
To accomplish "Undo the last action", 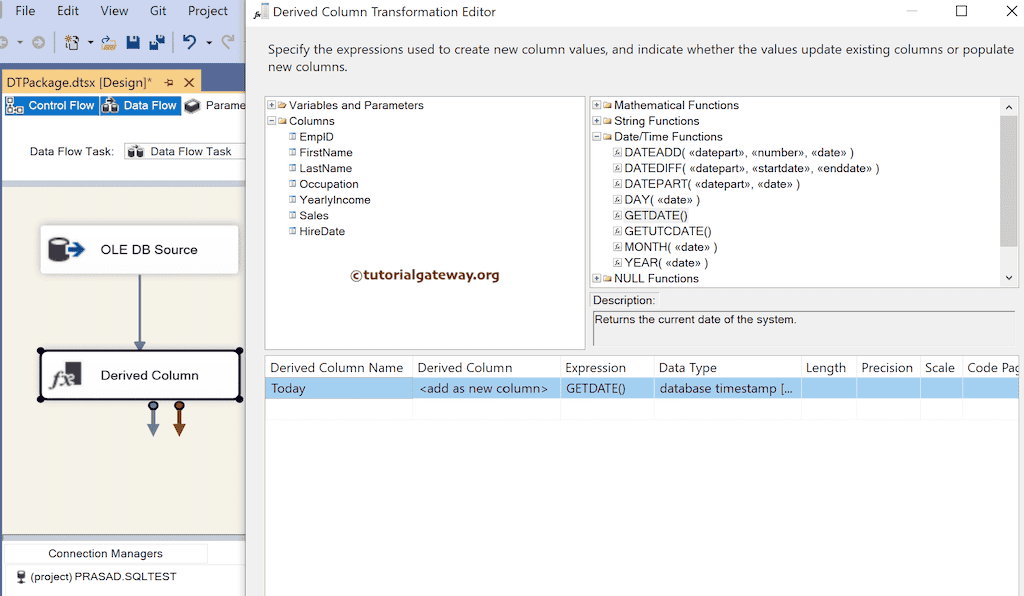I will tap(189, 42).
